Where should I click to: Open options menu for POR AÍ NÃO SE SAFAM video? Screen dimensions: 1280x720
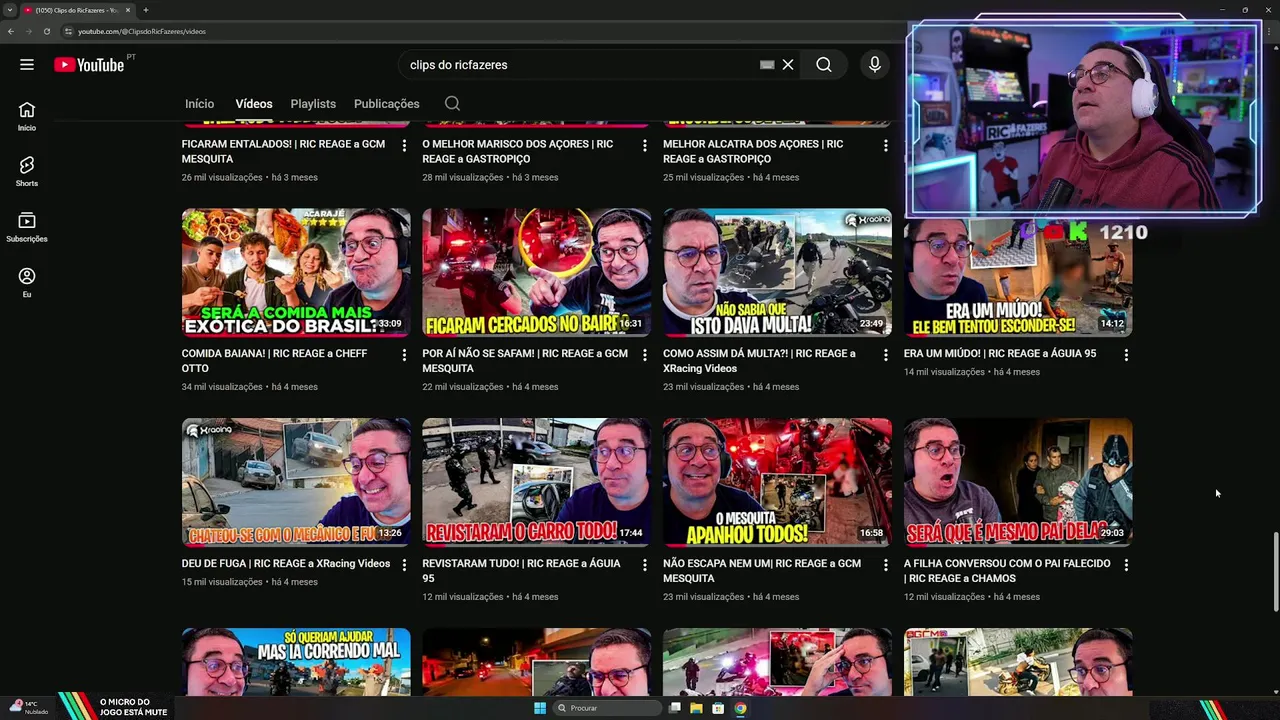click(645, 355)
